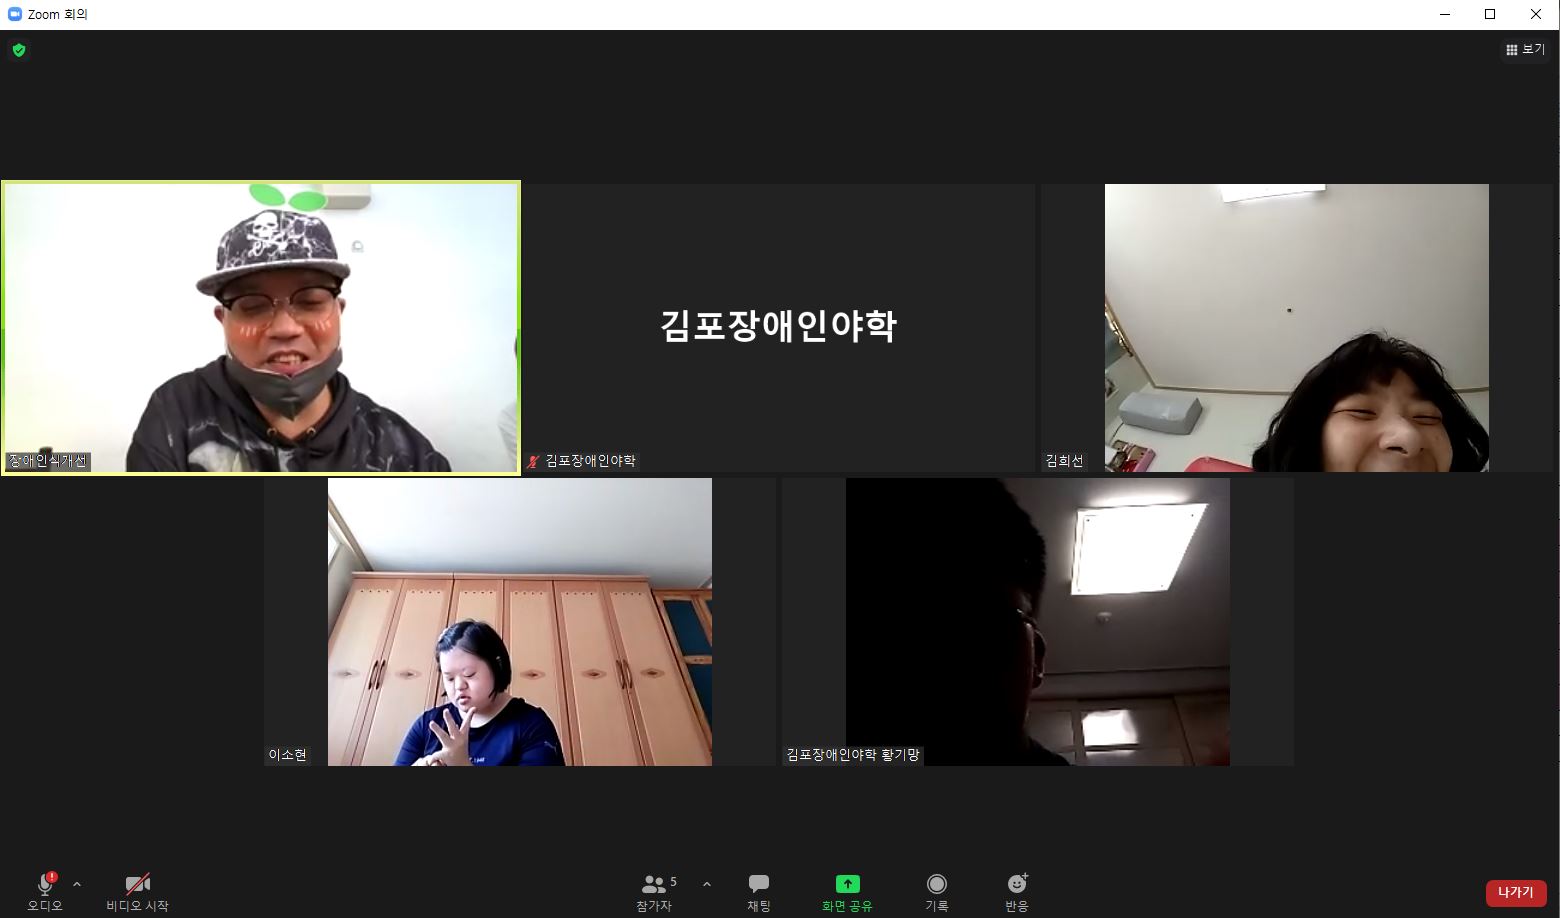
Task: Expand the audio options arrow
Action: point(77,884)
